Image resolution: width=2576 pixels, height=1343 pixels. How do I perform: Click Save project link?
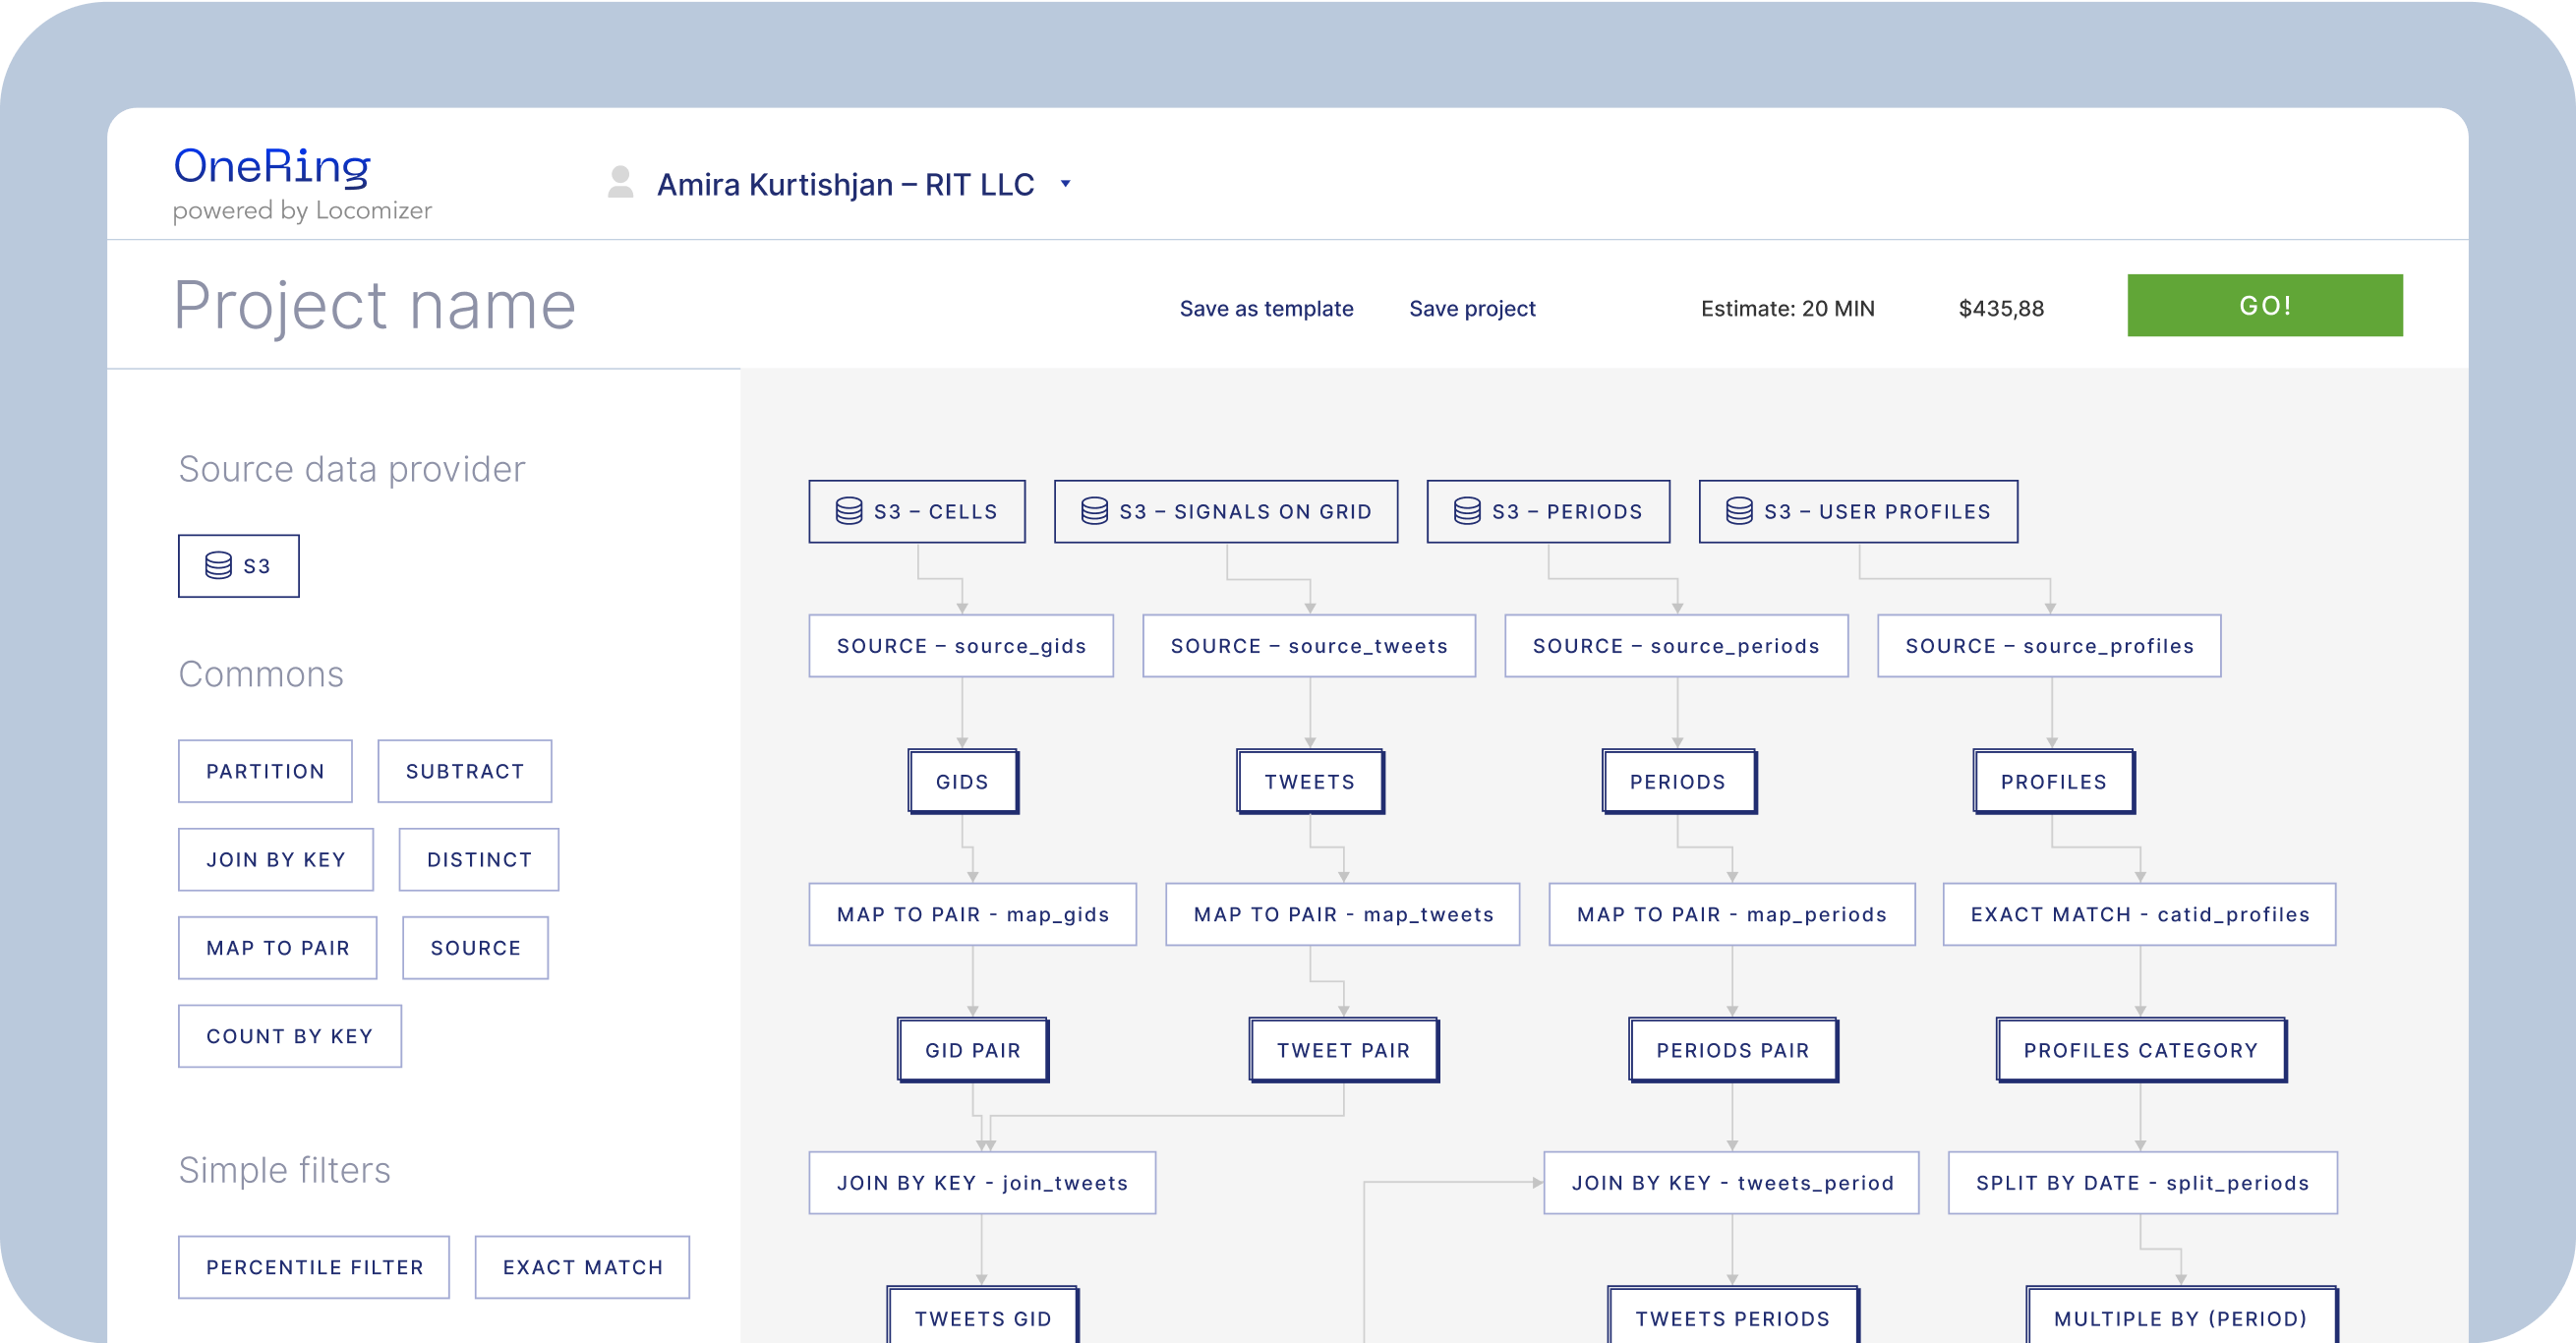[1471, 308]
